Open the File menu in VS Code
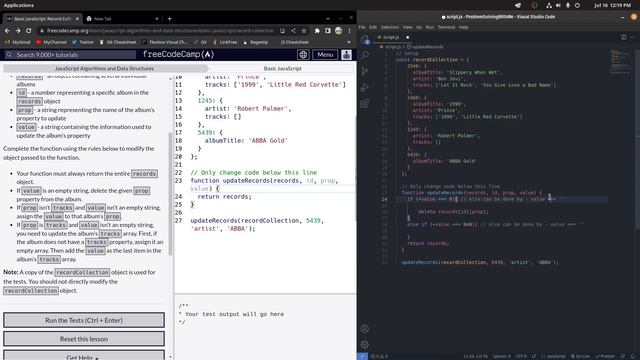640x360 pixels. coord(362,27)
